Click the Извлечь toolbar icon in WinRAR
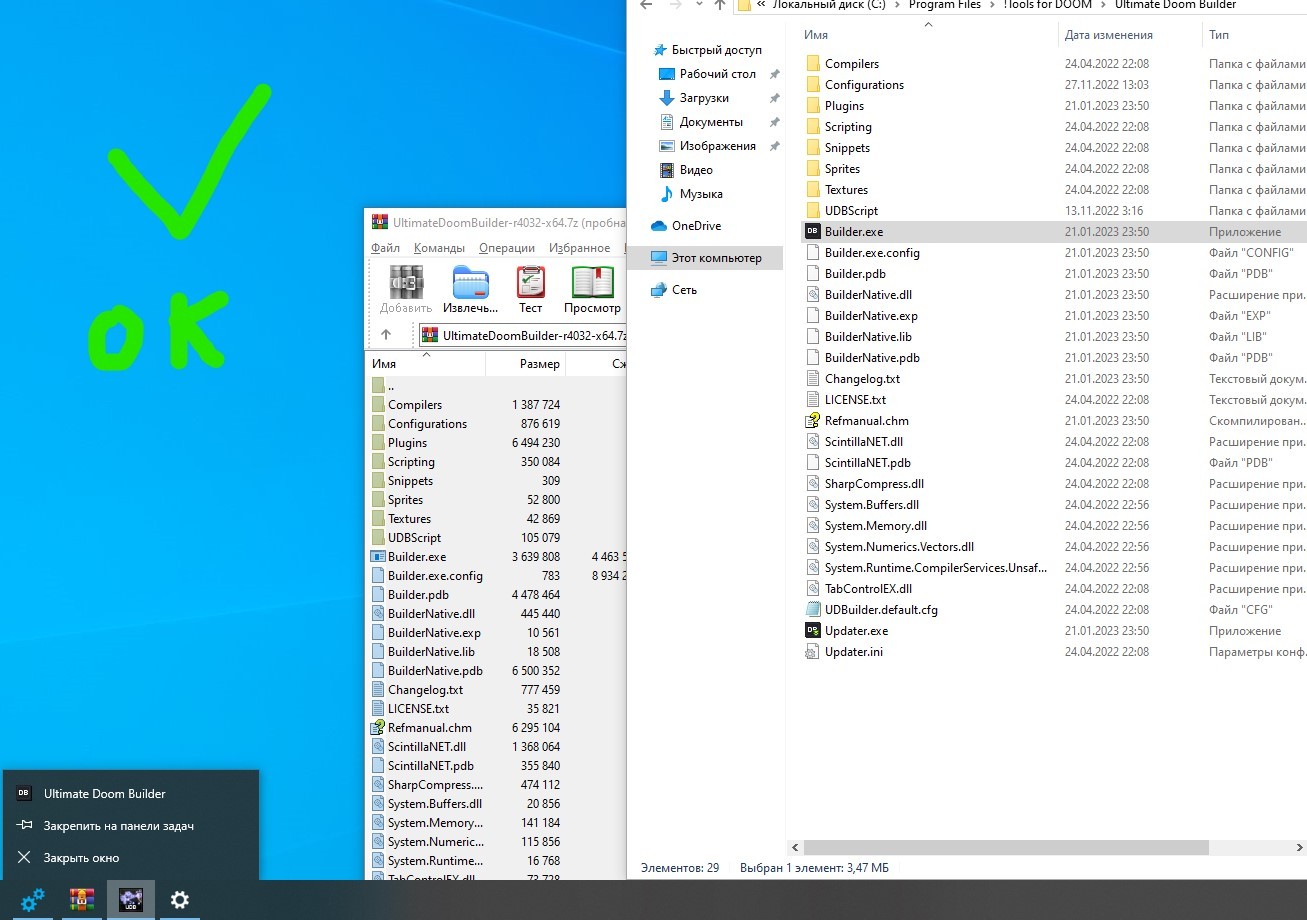Viewport: 1307px width, 920px height. click(470, 283)
